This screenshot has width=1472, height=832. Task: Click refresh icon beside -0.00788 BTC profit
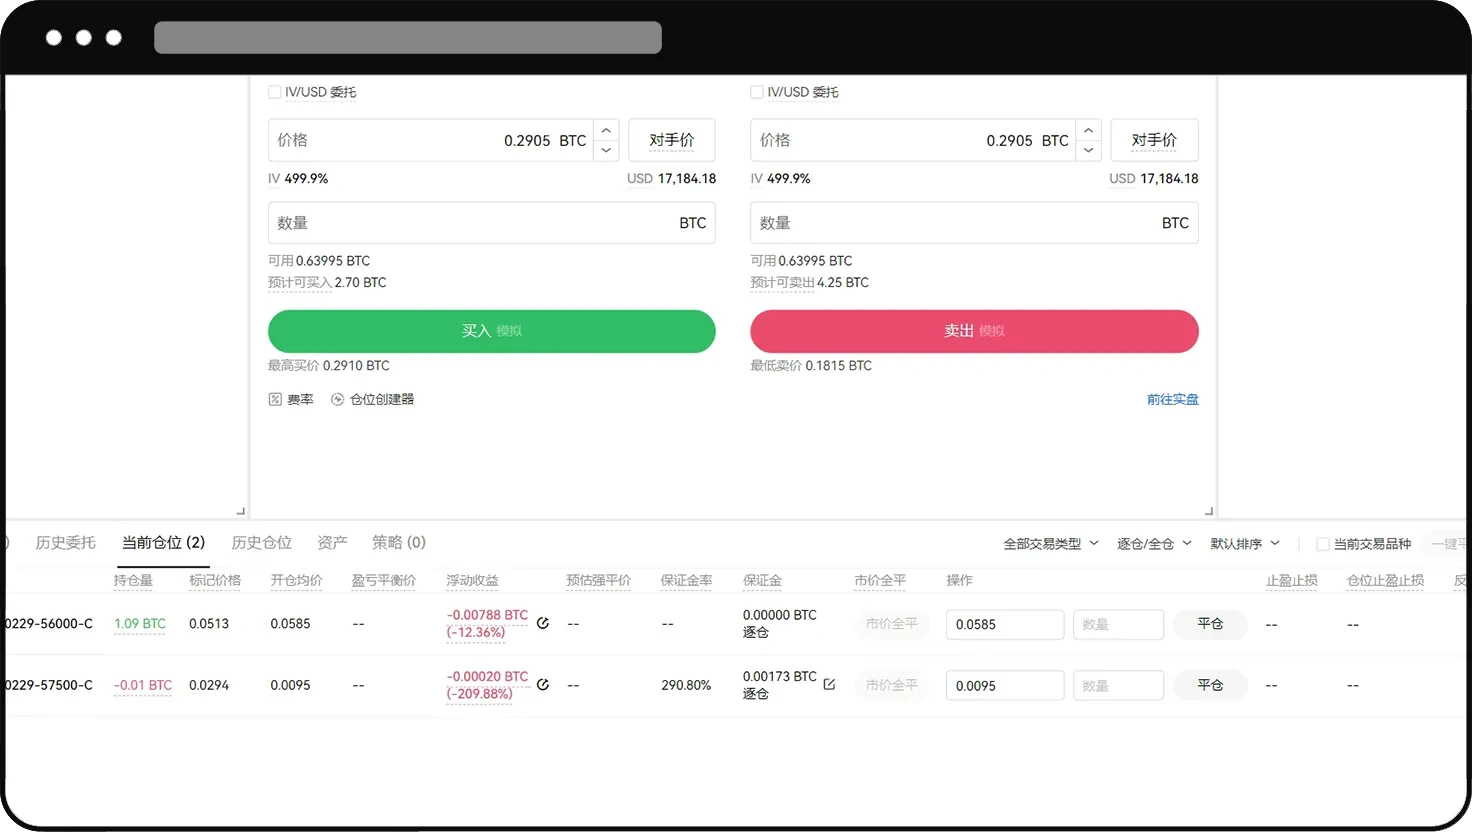pos(543,623)
